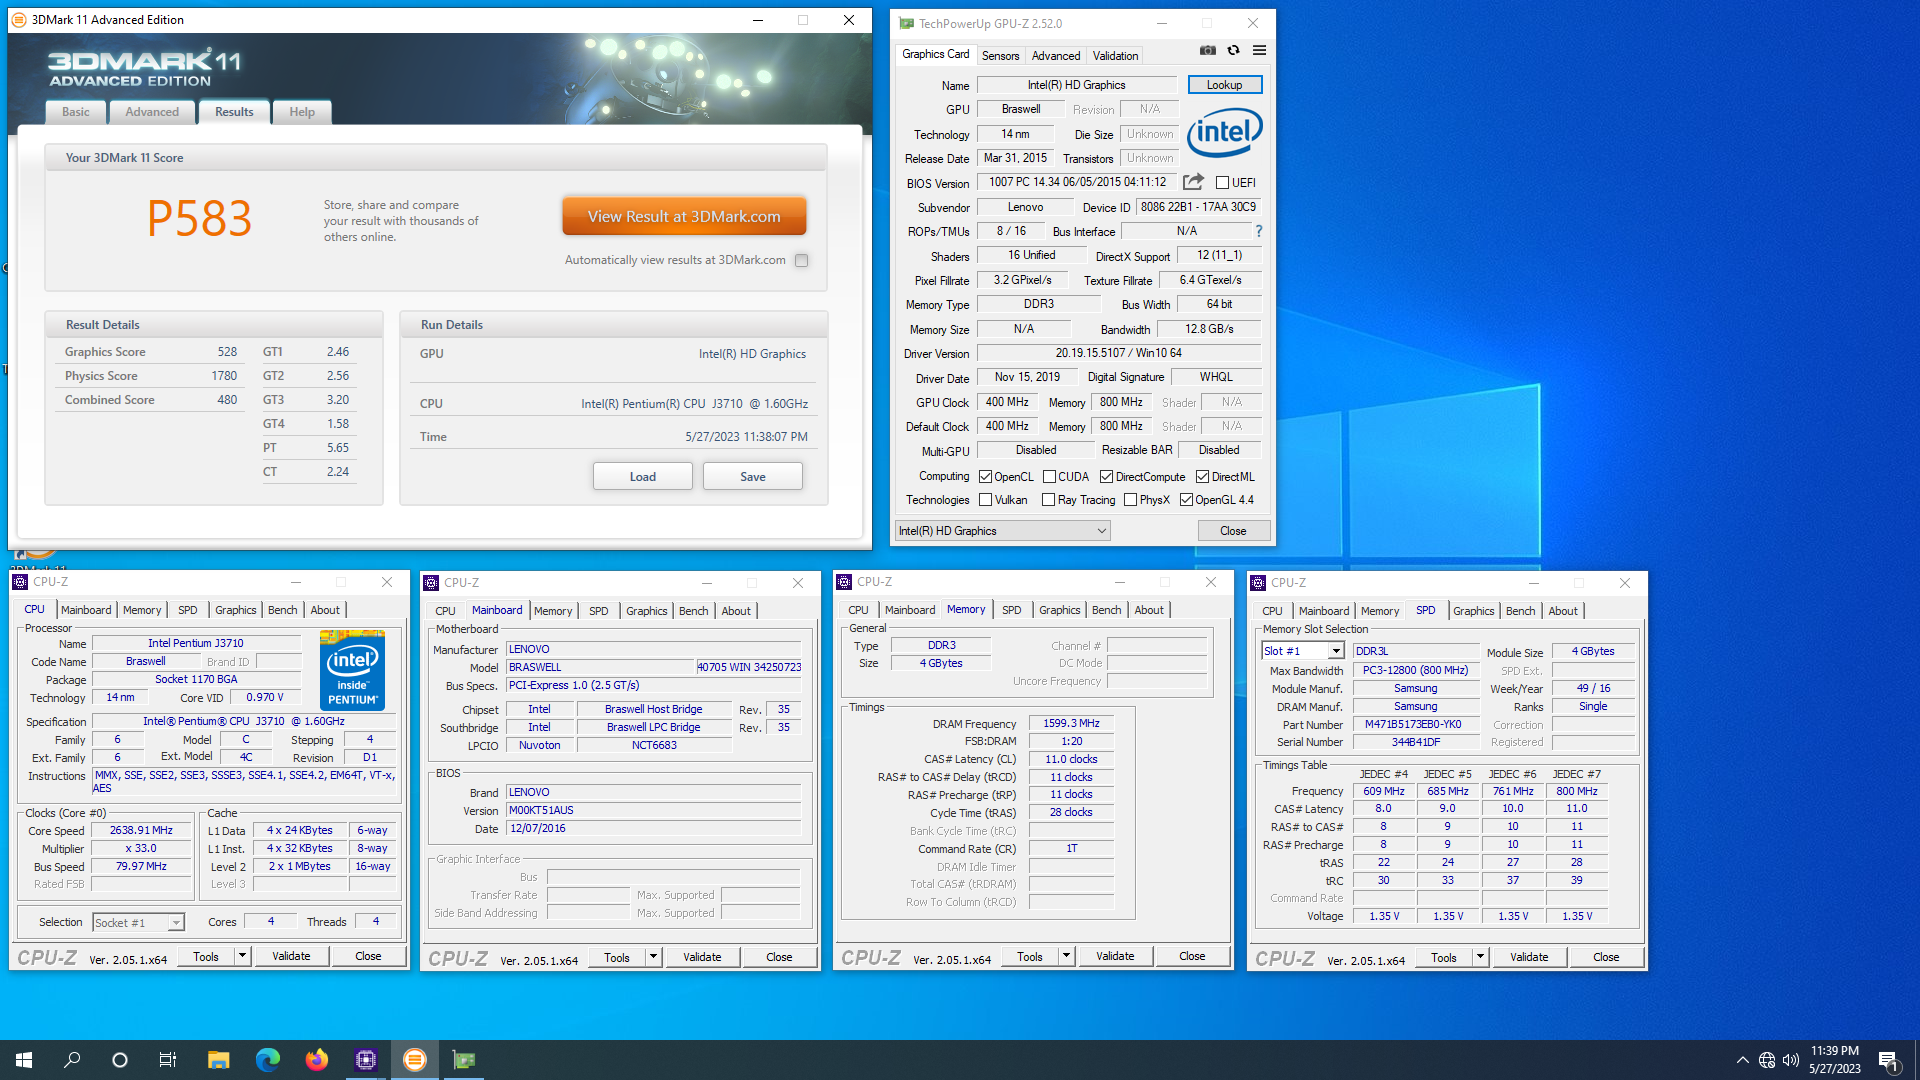1920x1080 pixels.
Task: Click Core Speed value 2638.91 MHz
Action: 141,830
